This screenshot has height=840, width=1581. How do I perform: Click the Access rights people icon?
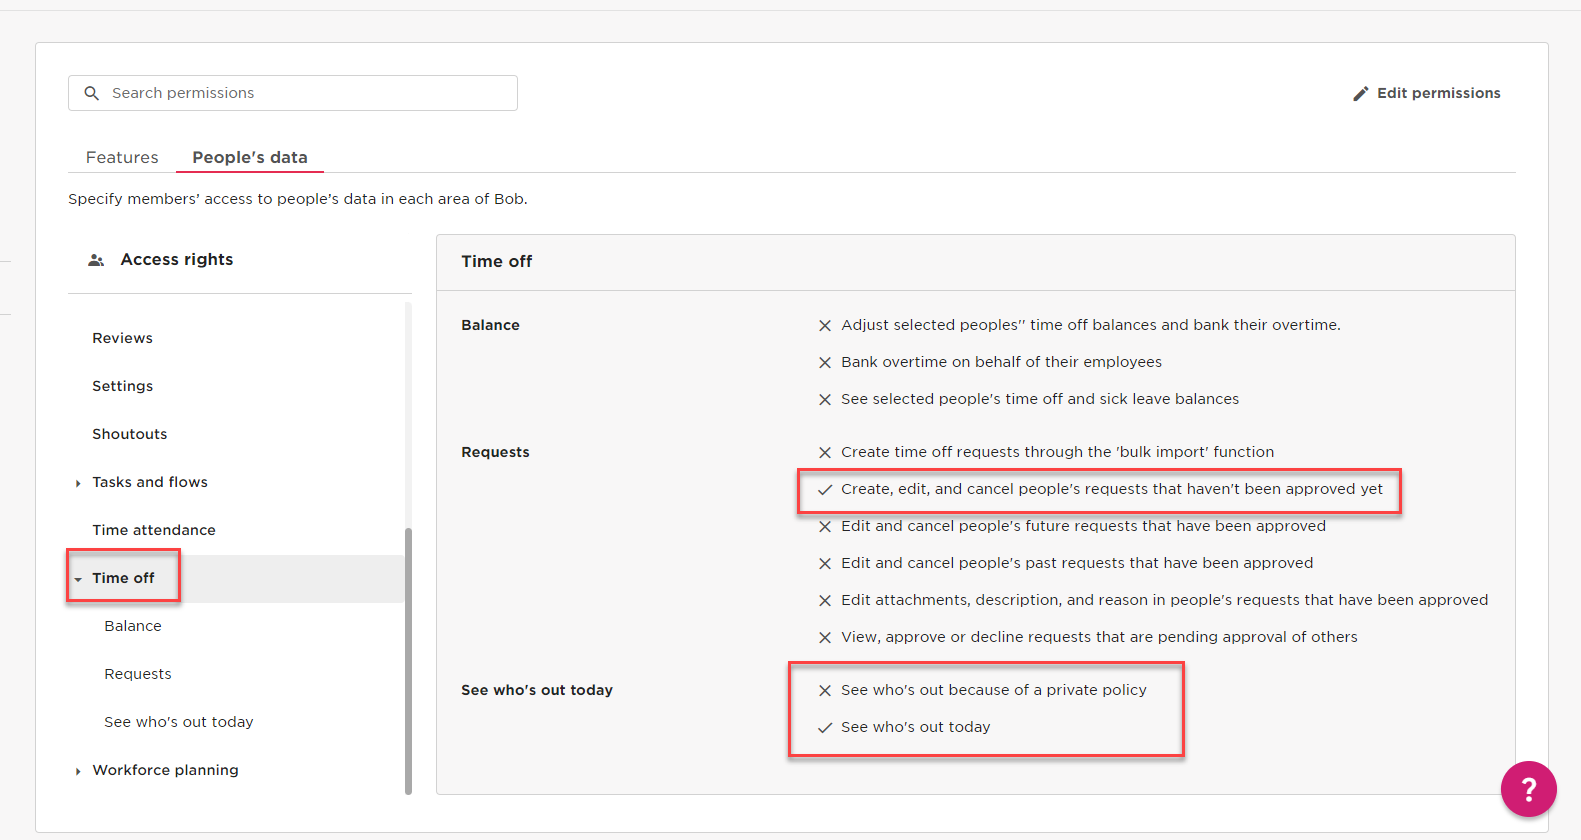click(x=96, y=260)
